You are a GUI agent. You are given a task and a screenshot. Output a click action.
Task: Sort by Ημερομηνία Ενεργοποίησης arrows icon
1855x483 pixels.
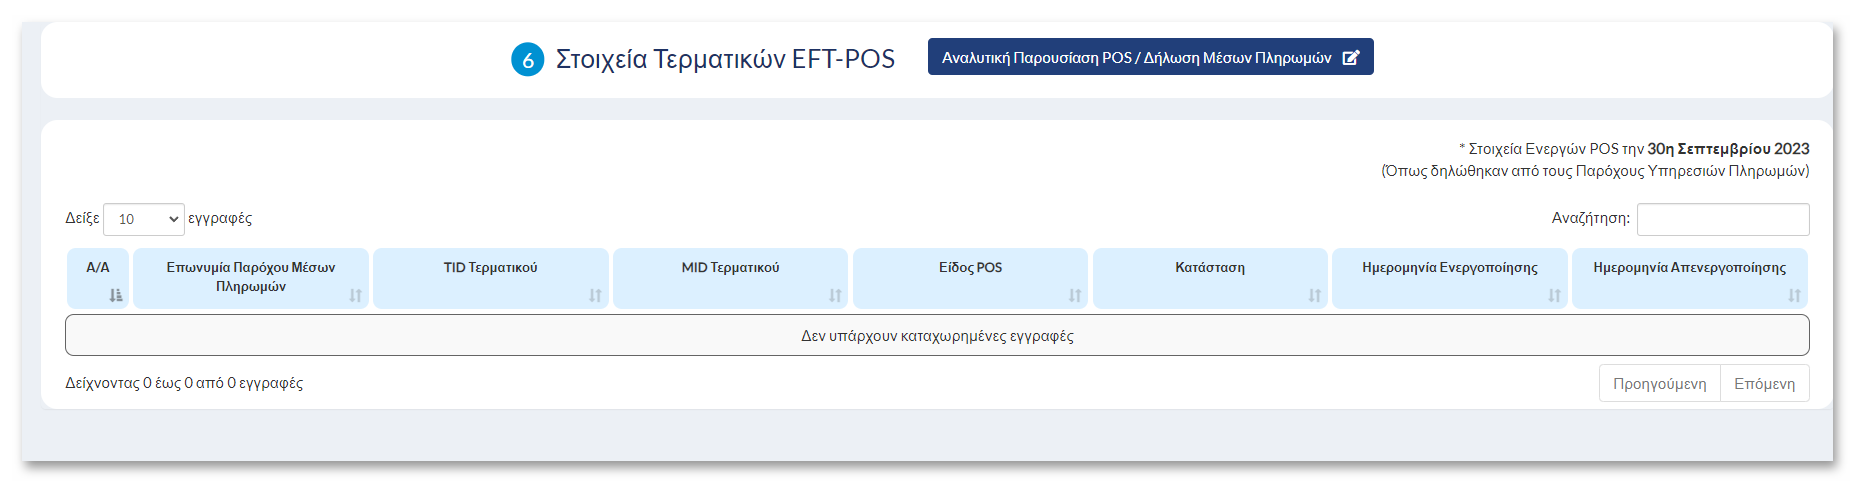(x=1554, y=295)
